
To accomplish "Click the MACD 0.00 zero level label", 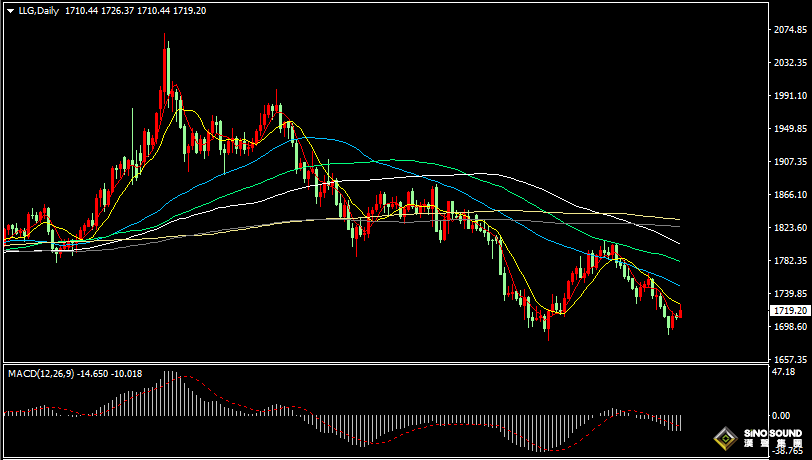I will pyautogui.click(x=781, y=415).
